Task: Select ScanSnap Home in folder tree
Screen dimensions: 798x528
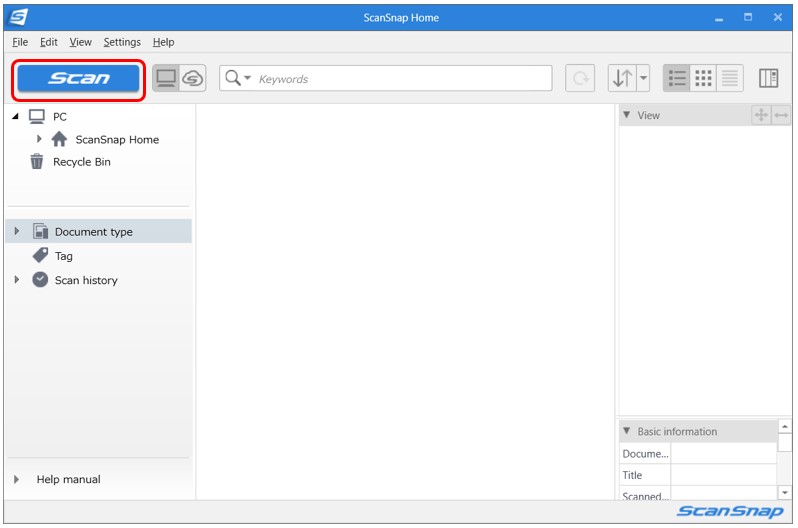Action: pyautogui.click(x=117, y=140)
